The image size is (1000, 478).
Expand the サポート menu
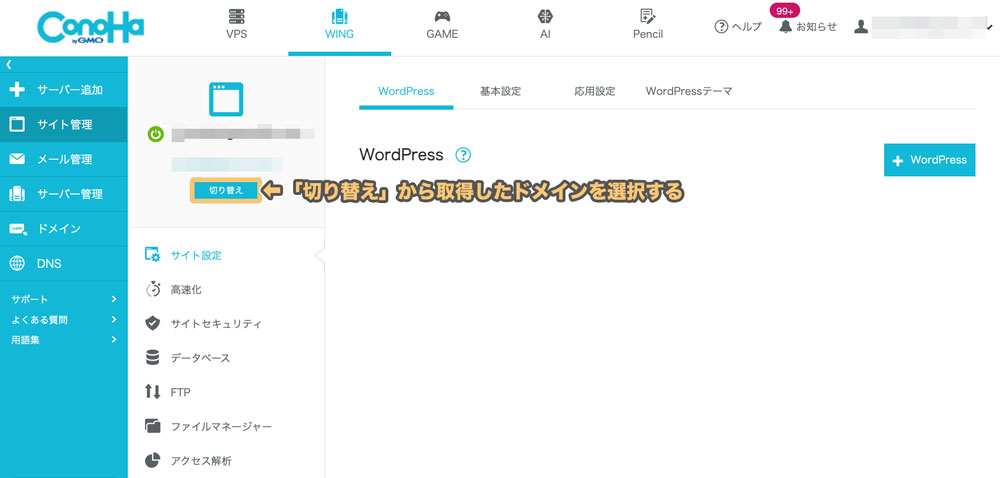[64, 299]
